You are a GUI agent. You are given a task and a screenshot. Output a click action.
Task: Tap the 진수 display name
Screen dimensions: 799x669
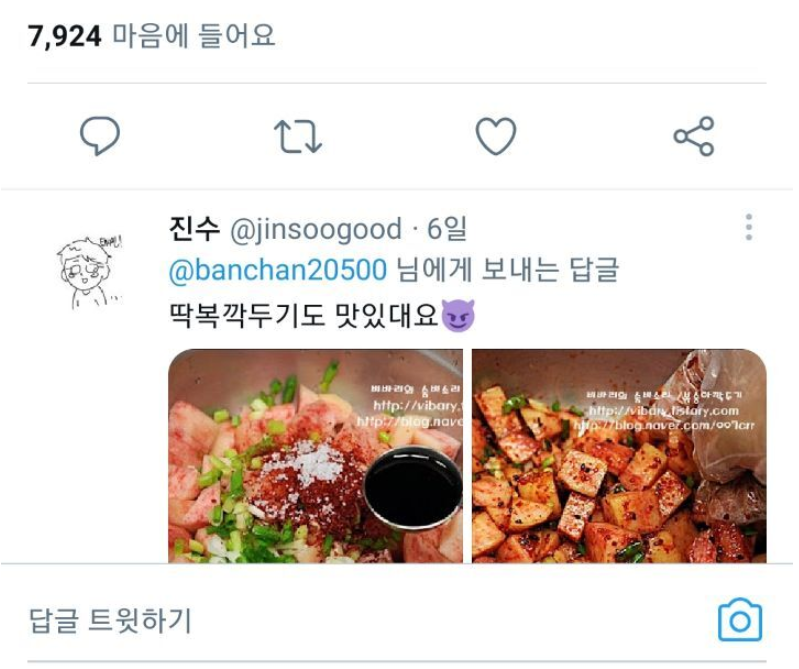click(194, 229)
